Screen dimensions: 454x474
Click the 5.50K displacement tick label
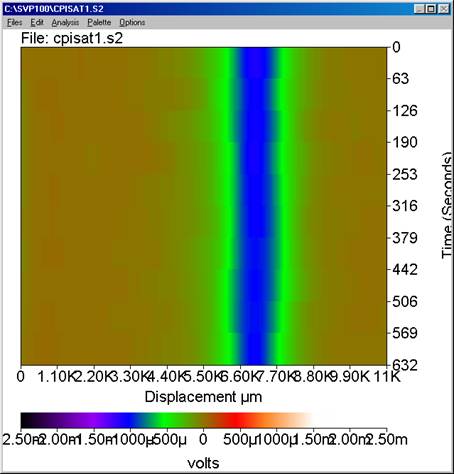coord(202,377)
